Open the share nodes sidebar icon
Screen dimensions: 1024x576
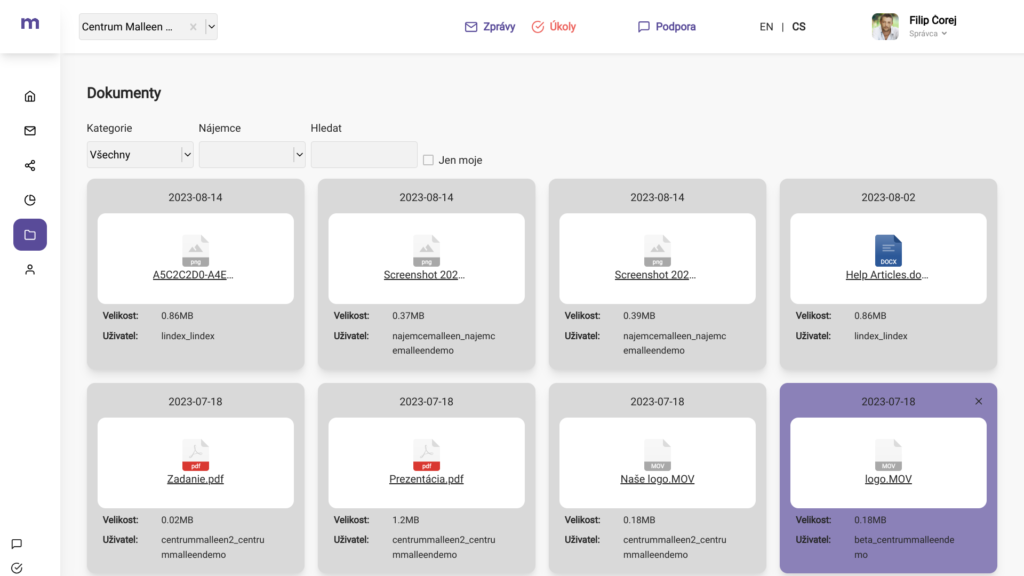point(30,166)
